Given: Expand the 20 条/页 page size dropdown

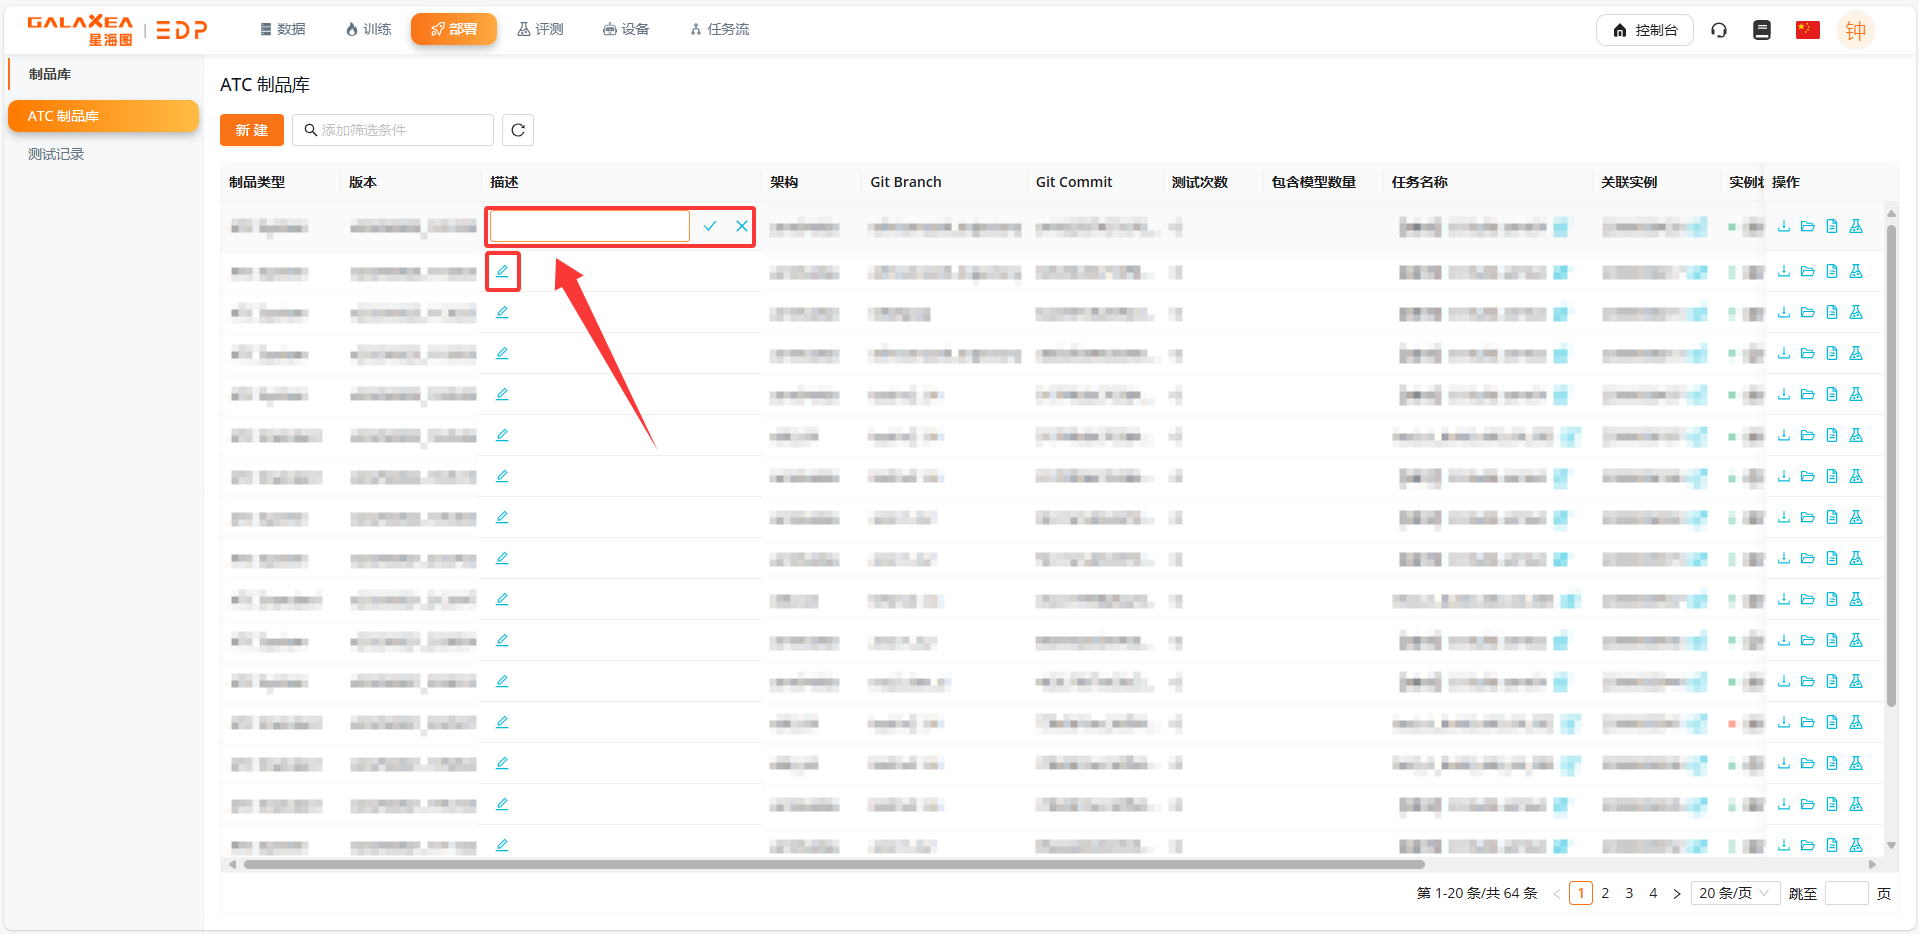Looking at the screenshot, I should [x=1735, y=893].
